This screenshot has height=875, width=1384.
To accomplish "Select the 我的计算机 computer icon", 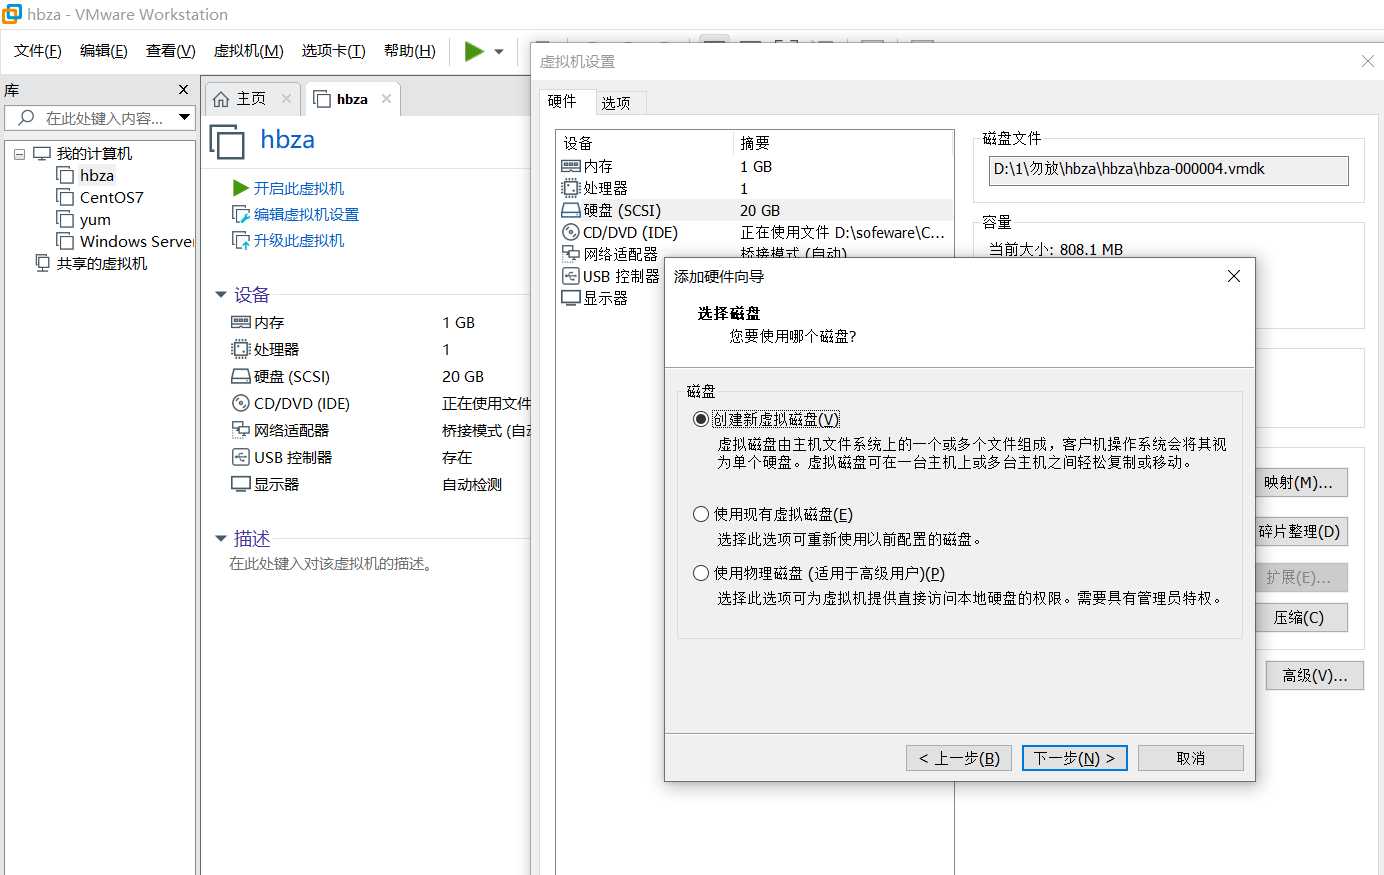I will pos(42,153).
